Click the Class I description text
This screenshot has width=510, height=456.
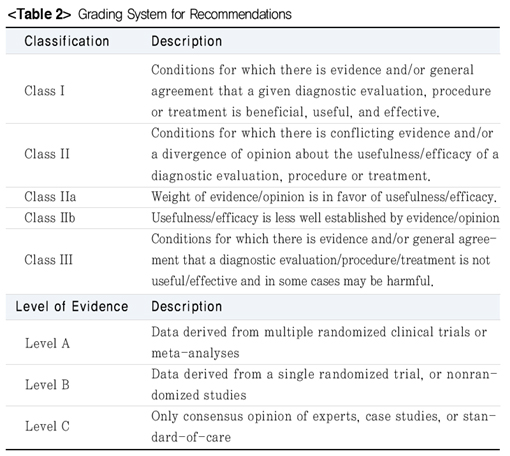click(321, 91)
